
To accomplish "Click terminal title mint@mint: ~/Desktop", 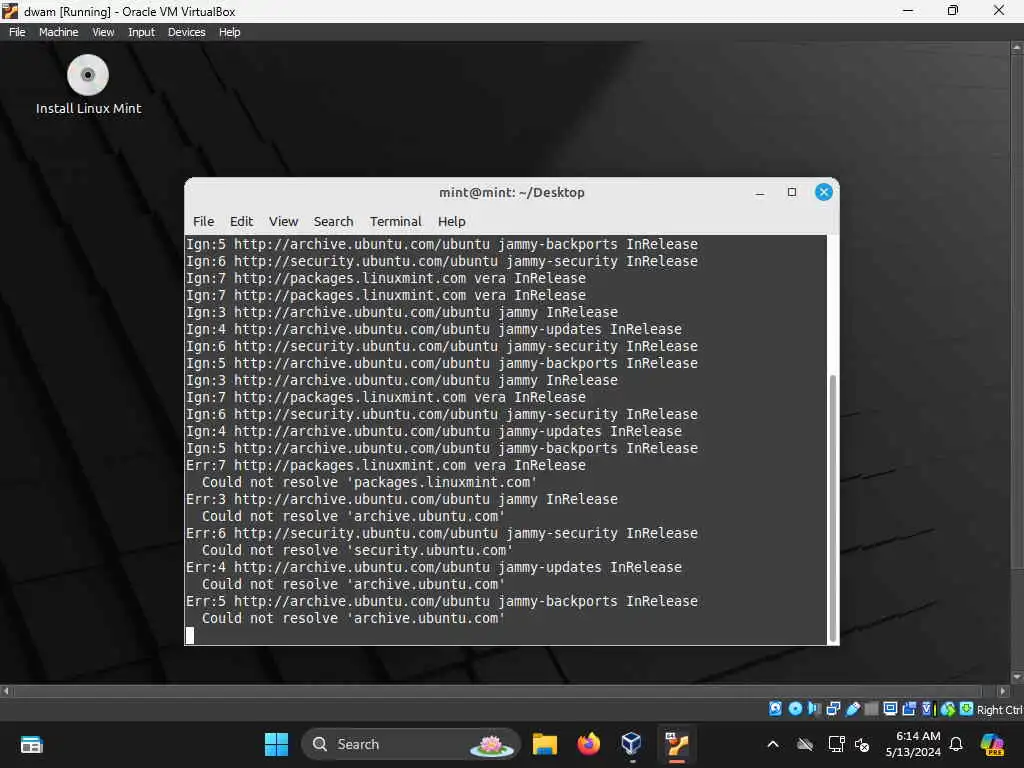I will [x=511, y=193].
